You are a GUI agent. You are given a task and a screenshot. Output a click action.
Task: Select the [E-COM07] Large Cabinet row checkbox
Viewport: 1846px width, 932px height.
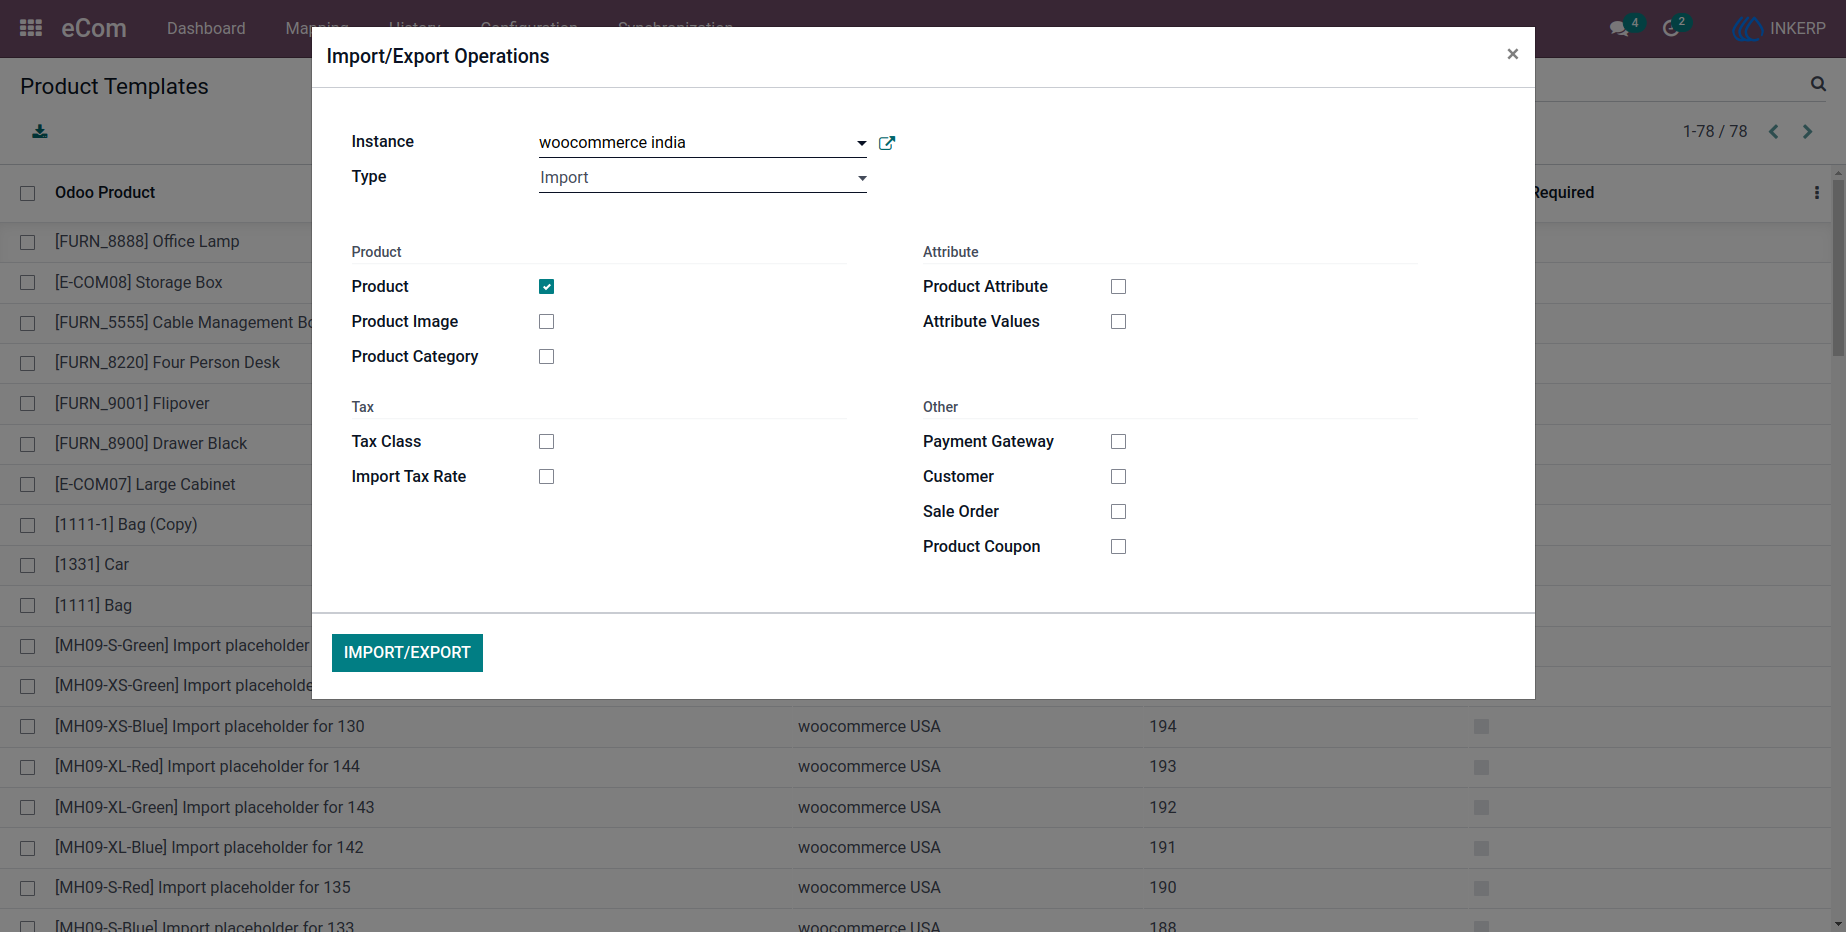tap(27, 485)
